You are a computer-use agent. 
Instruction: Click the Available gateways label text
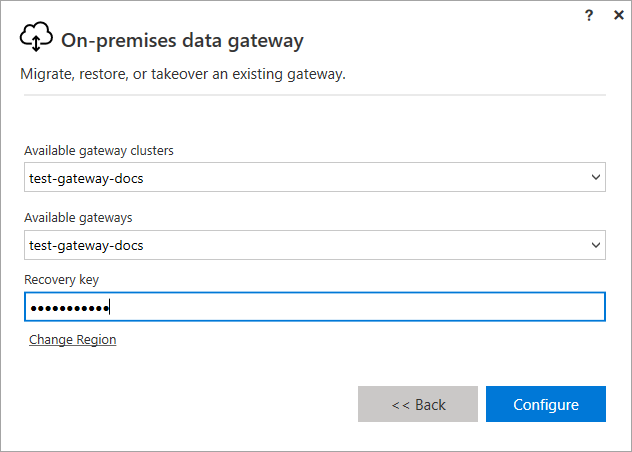(78, 217)
